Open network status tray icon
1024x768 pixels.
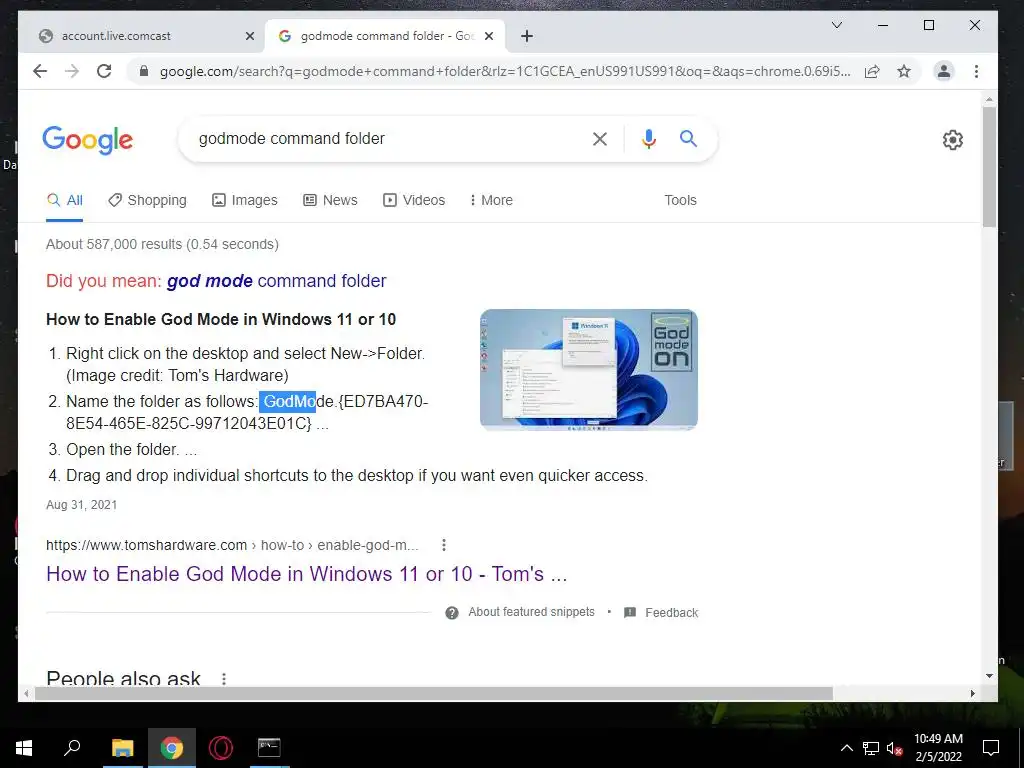(x=871, y=748)
